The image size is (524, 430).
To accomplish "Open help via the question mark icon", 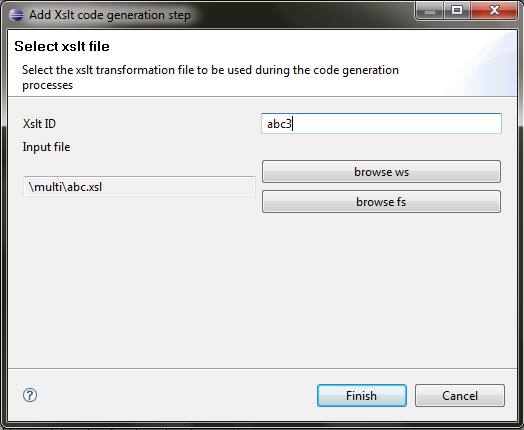I will (30, 395).
